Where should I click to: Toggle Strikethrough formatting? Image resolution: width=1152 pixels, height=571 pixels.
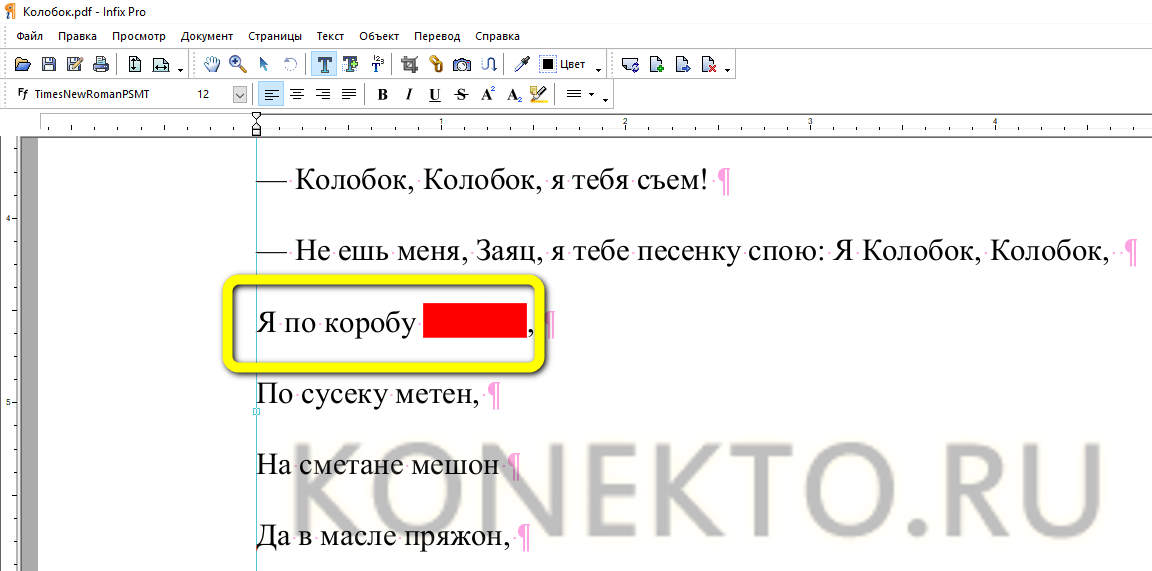tap(461, 94)
